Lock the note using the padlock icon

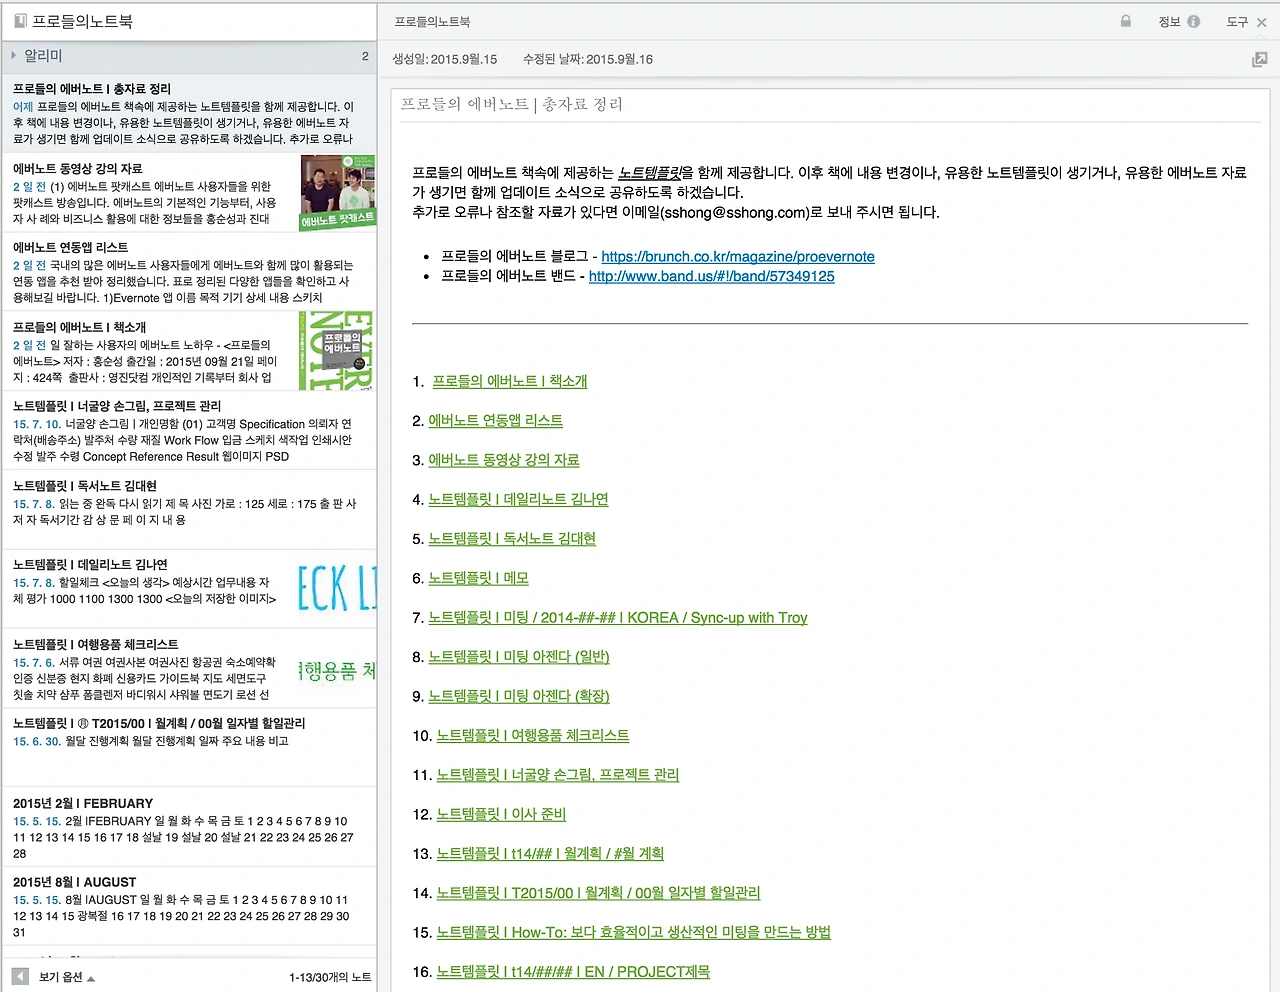(x=1126, y=21)
